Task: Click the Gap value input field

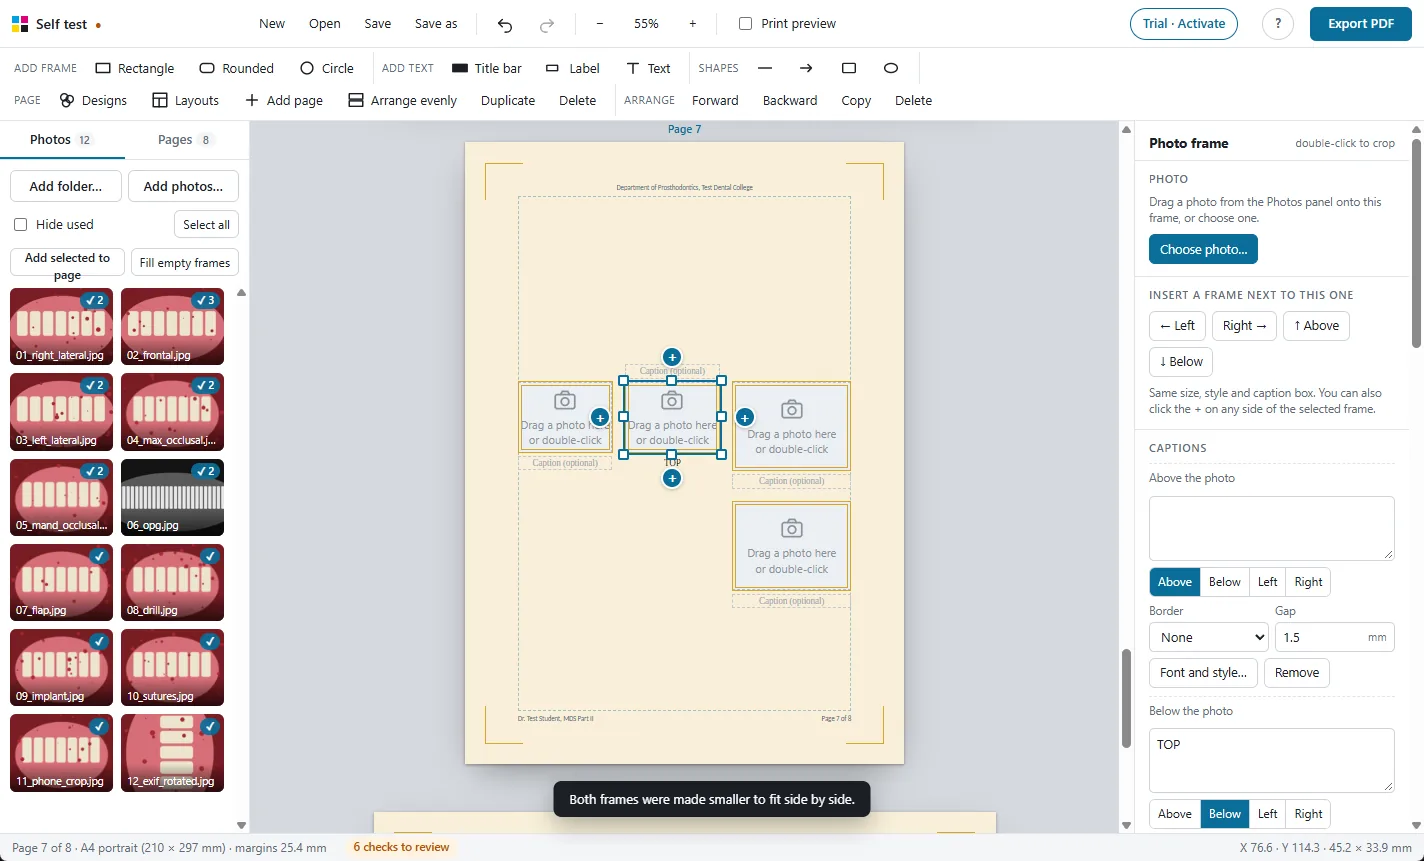Action: pos(1334,637)
